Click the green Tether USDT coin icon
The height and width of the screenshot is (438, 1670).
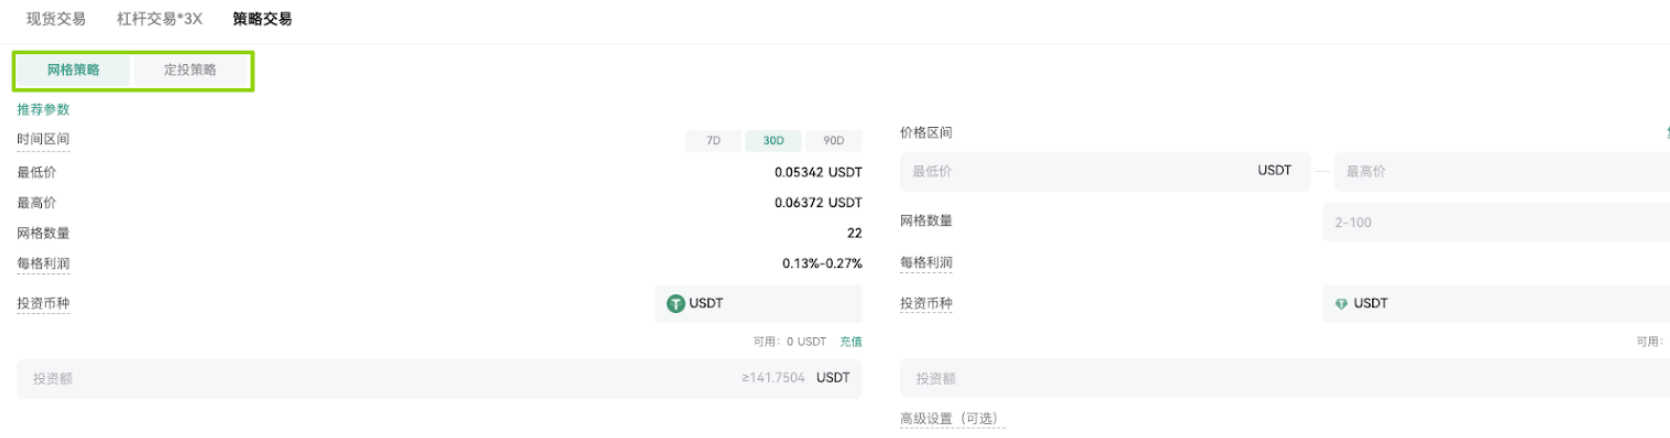(676, 304)
